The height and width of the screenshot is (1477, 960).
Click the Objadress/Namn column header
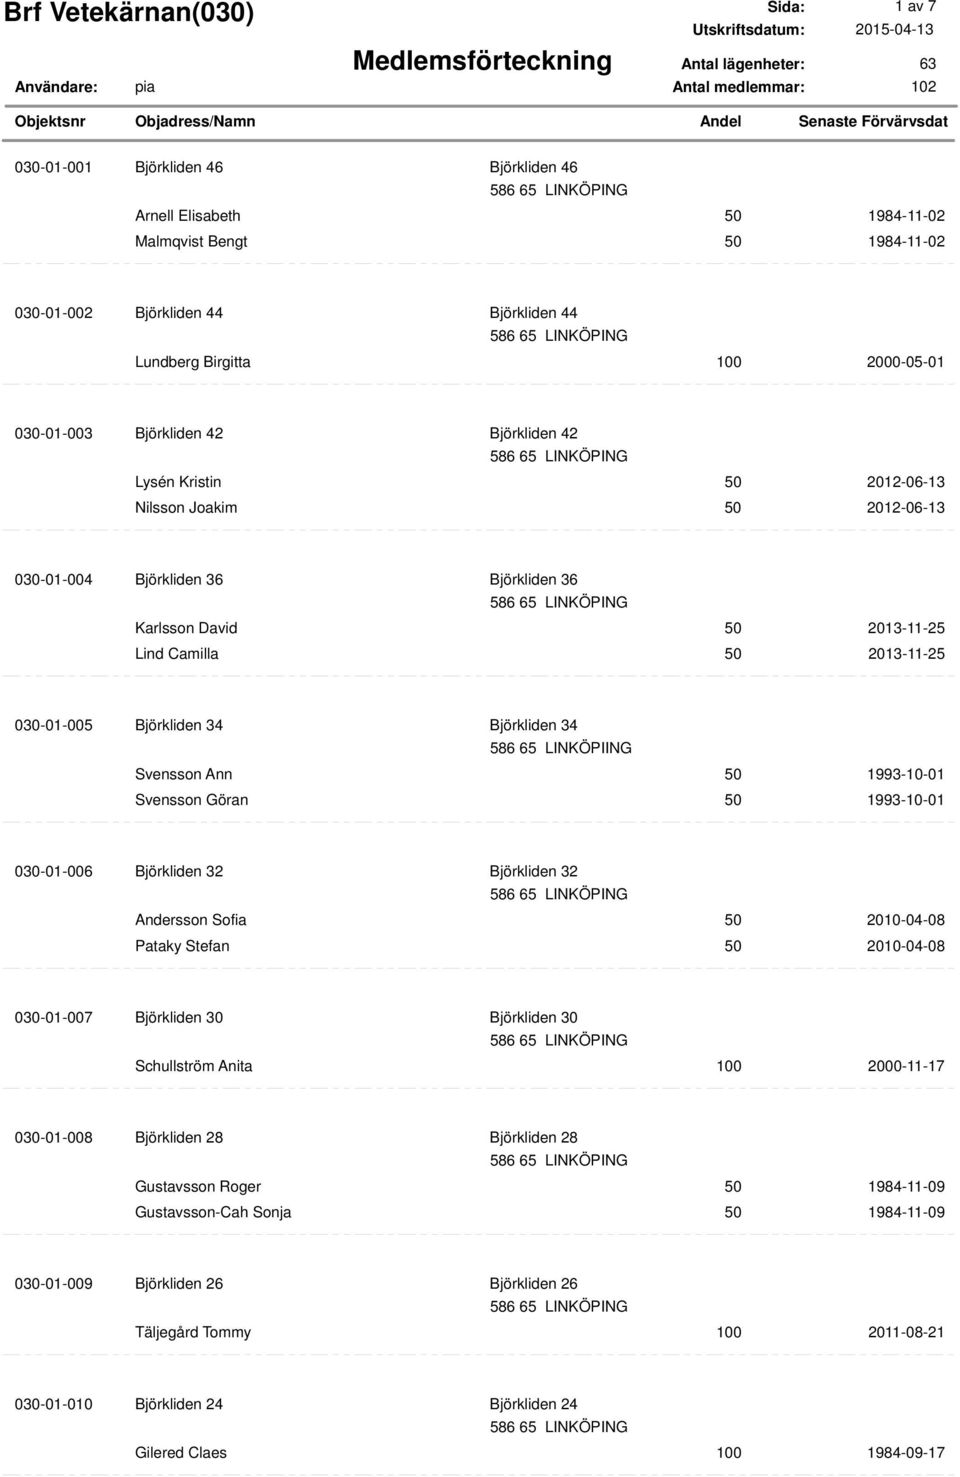click(x=195, y=121)
